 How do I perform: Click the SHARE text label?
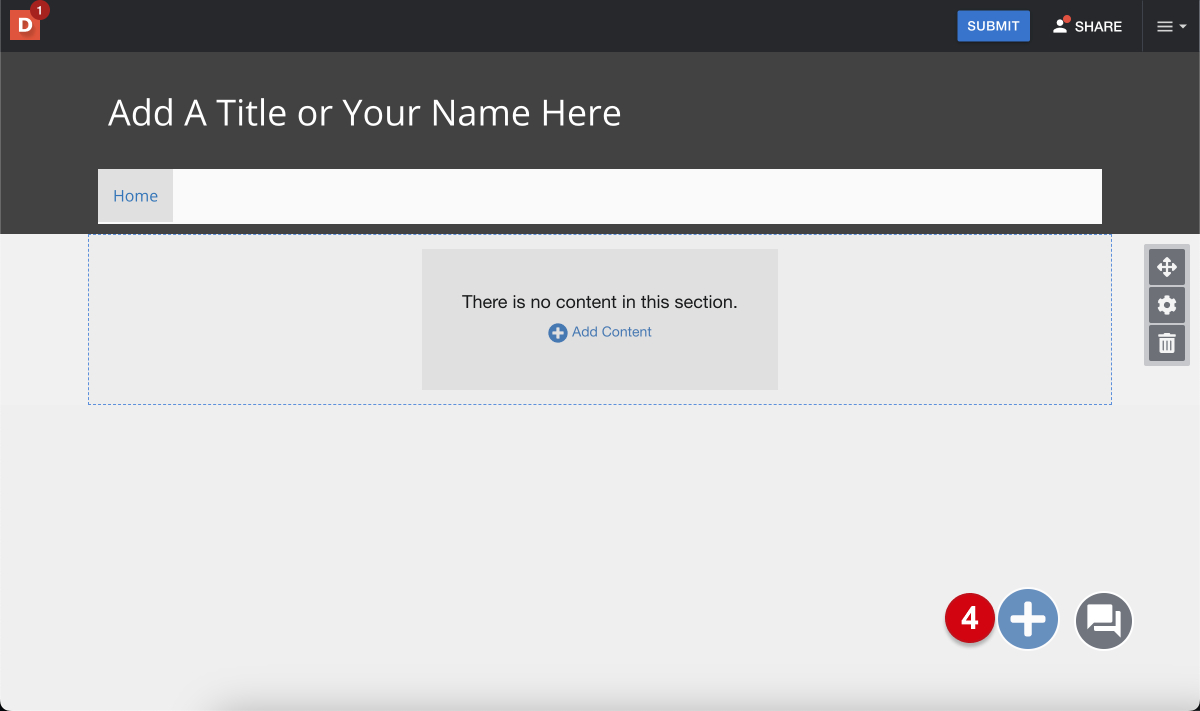pos(1098,27)
